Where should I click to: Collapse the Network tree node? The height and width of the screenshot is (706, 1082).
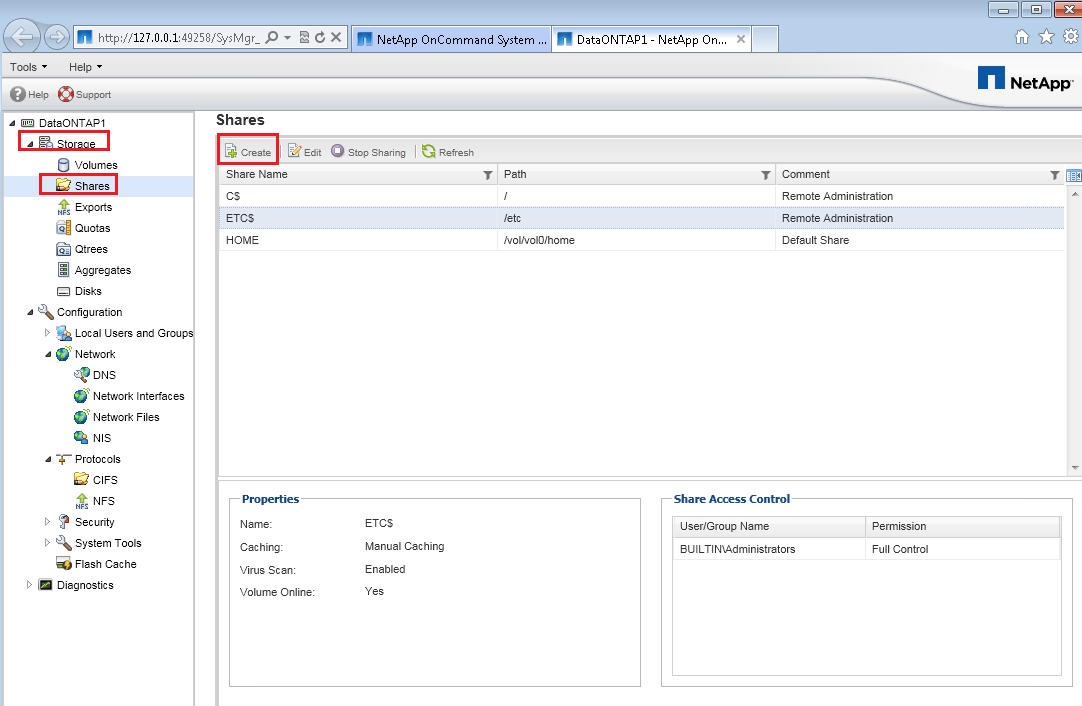(47, 353)
